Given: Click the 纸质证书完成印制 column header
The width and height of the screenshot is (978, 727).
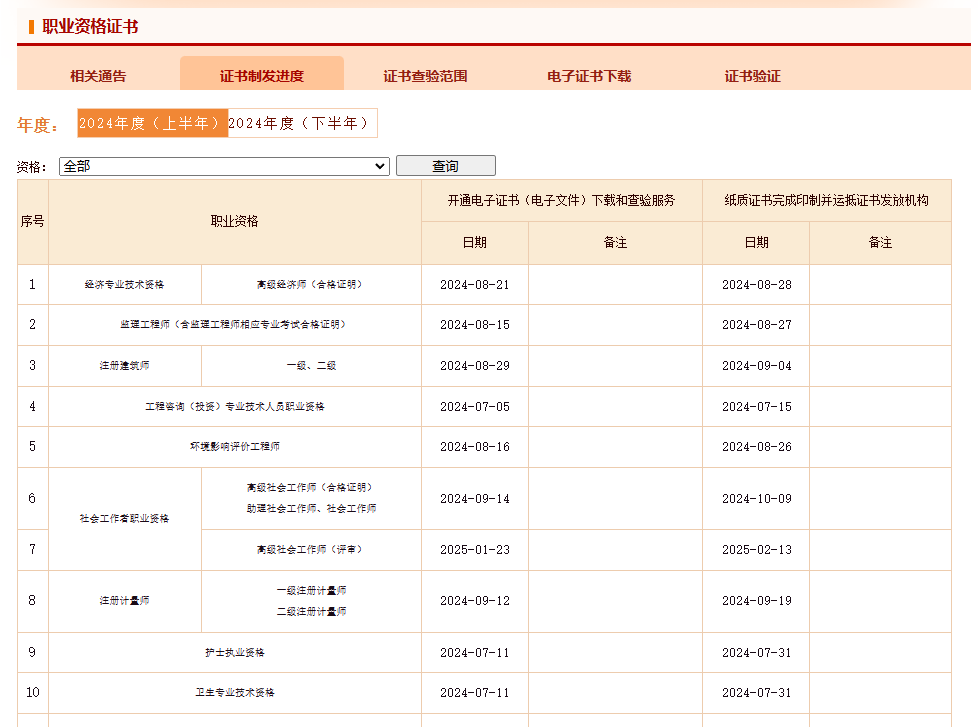Looking at the screenshot, I should pos(826,200).
